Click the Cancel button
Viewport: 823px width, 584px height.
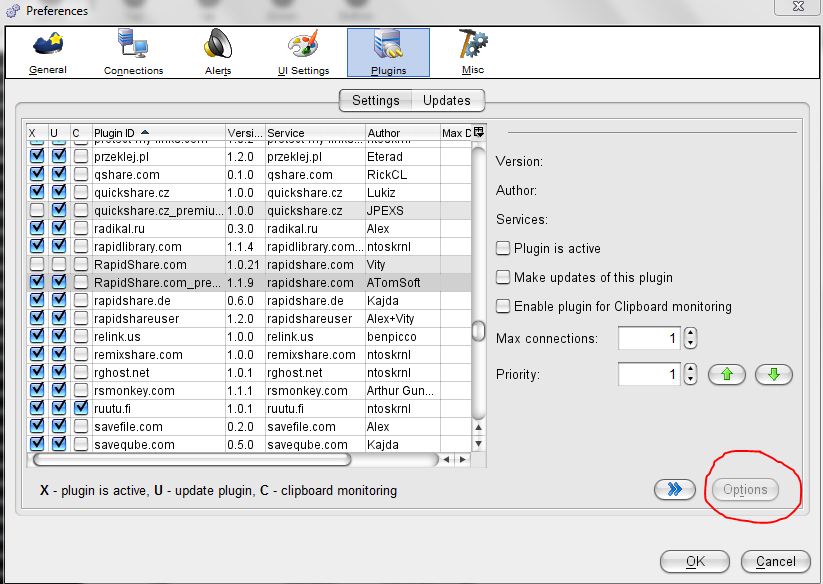(x=776, y=561)
